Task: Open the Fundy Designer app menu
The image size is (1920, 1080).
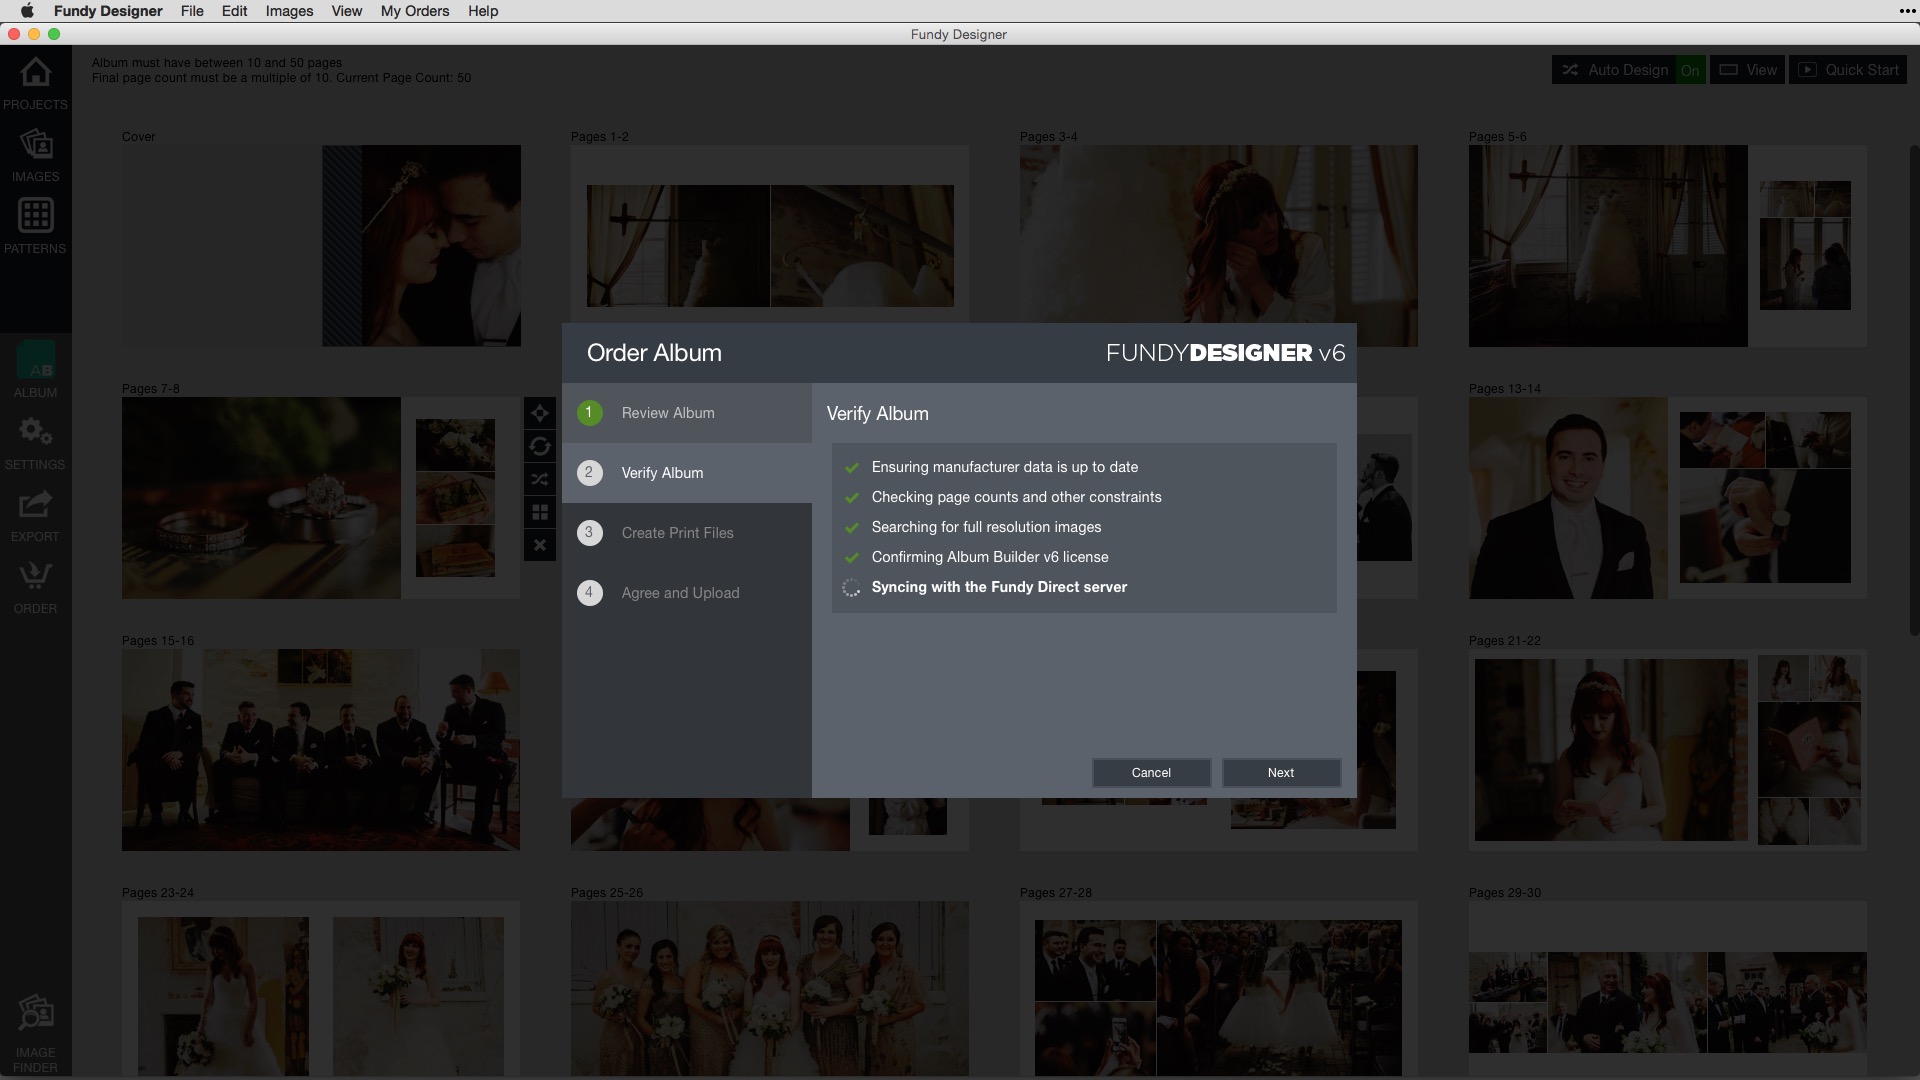Action: pyautogui.click(x=108, y=11)
